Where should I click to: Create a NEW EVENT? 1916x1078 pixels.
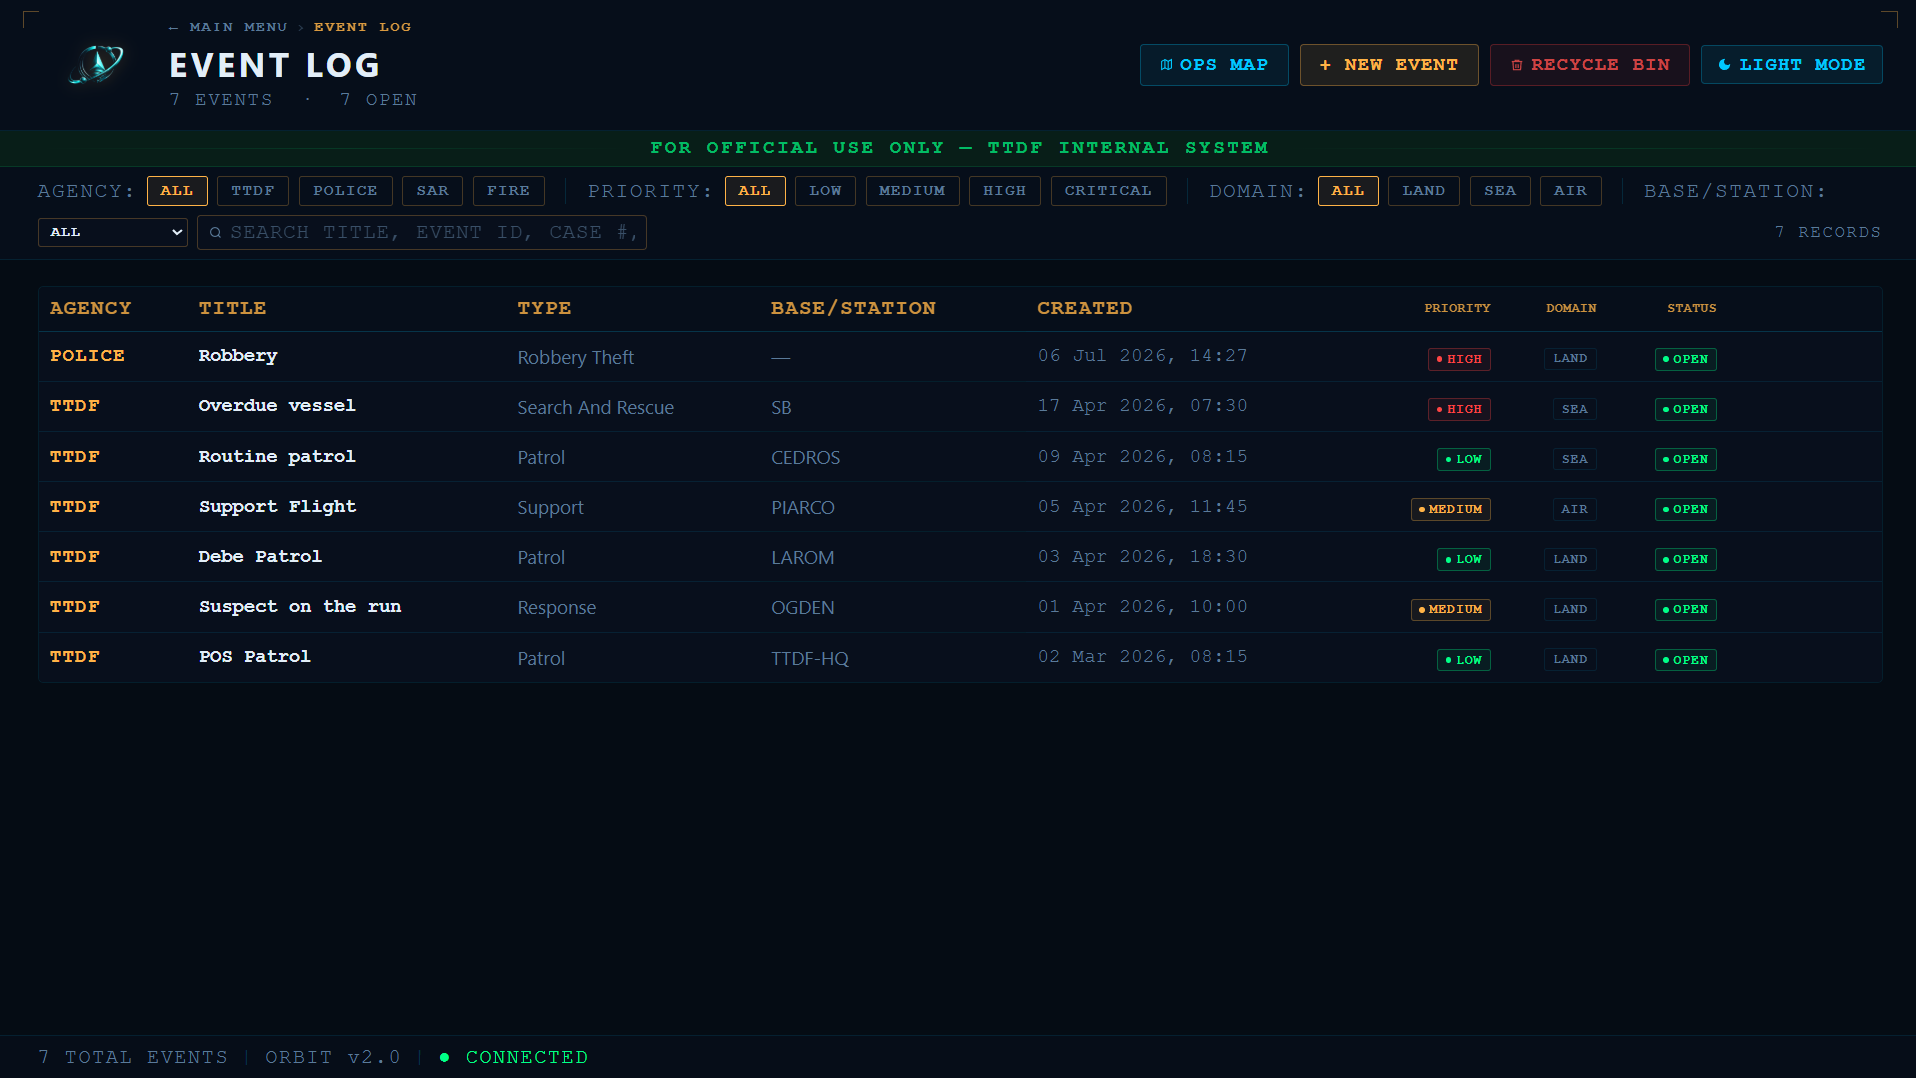coord(1389,65)
